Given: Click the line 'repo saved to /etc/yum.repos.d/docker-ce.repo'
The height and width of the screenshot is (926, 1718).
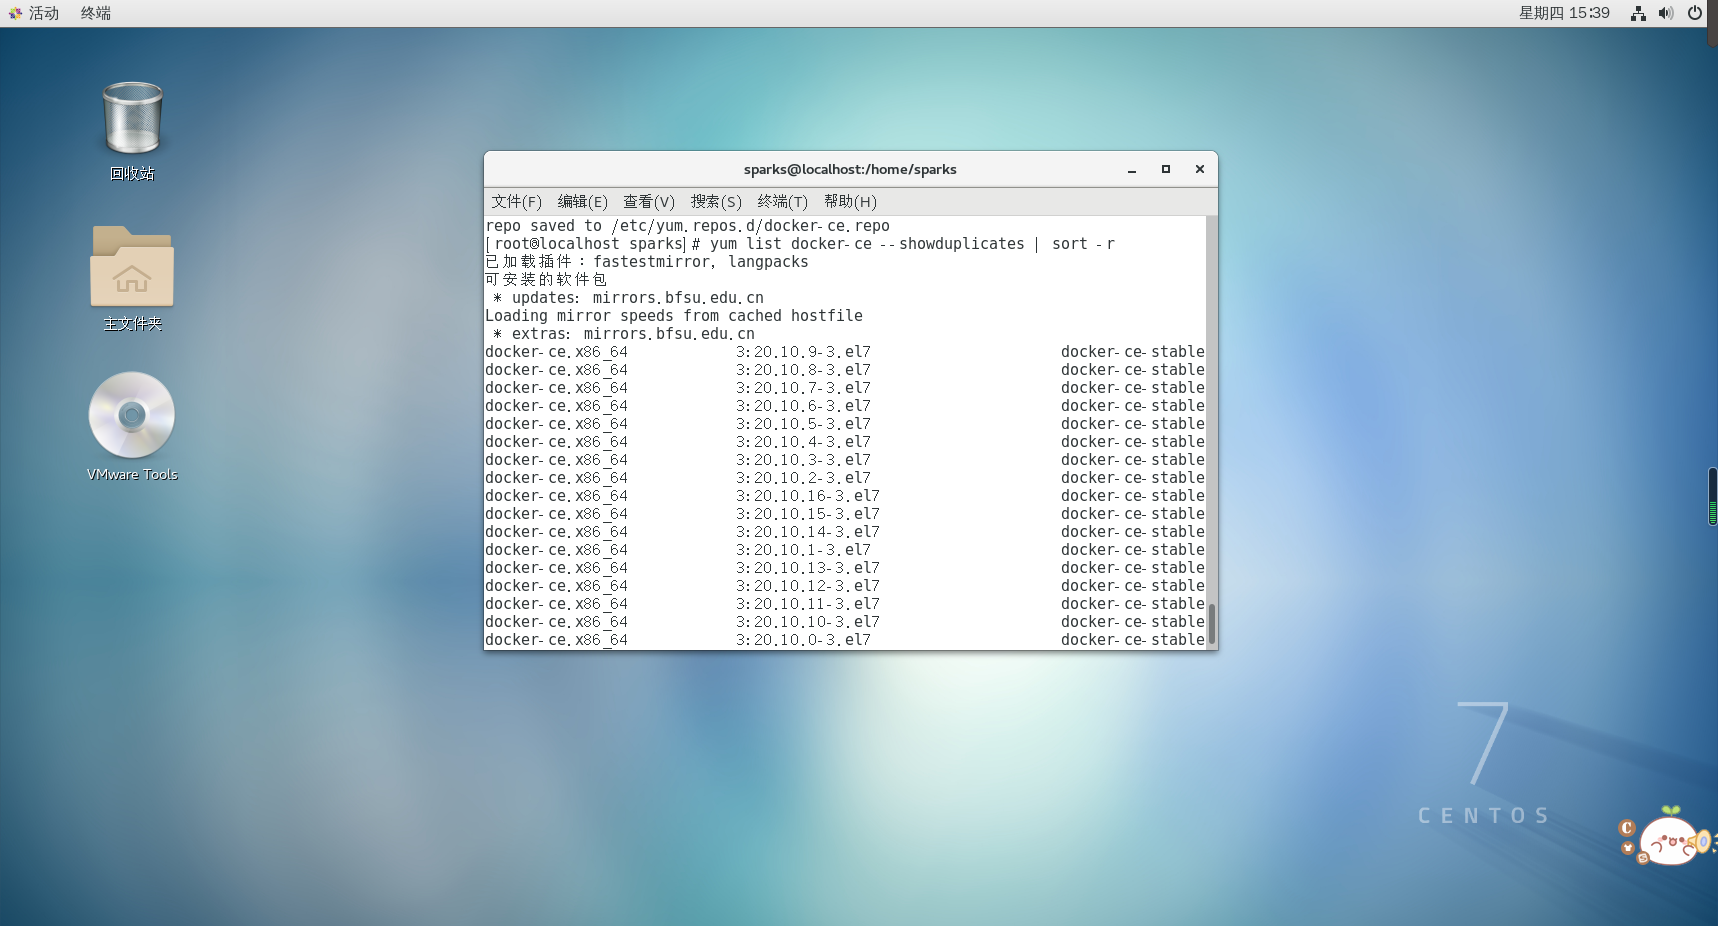Looking at the screenshot, I should (x=688, y=226).
